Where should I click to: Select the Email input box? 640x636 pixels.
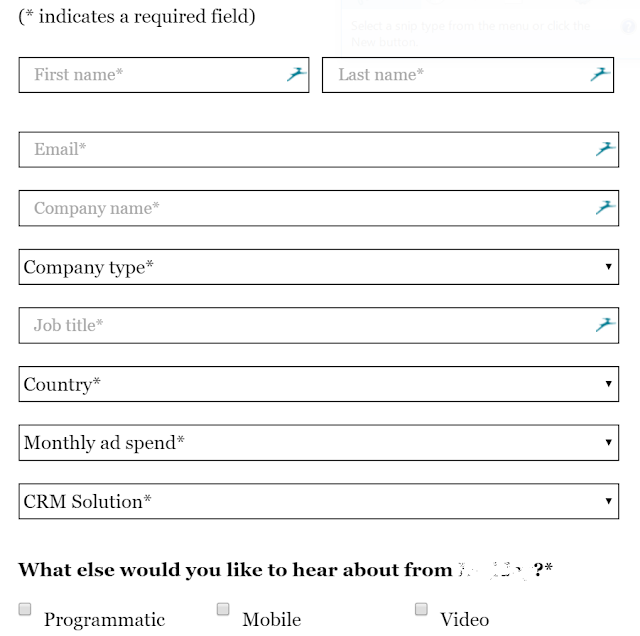[300, 150]
